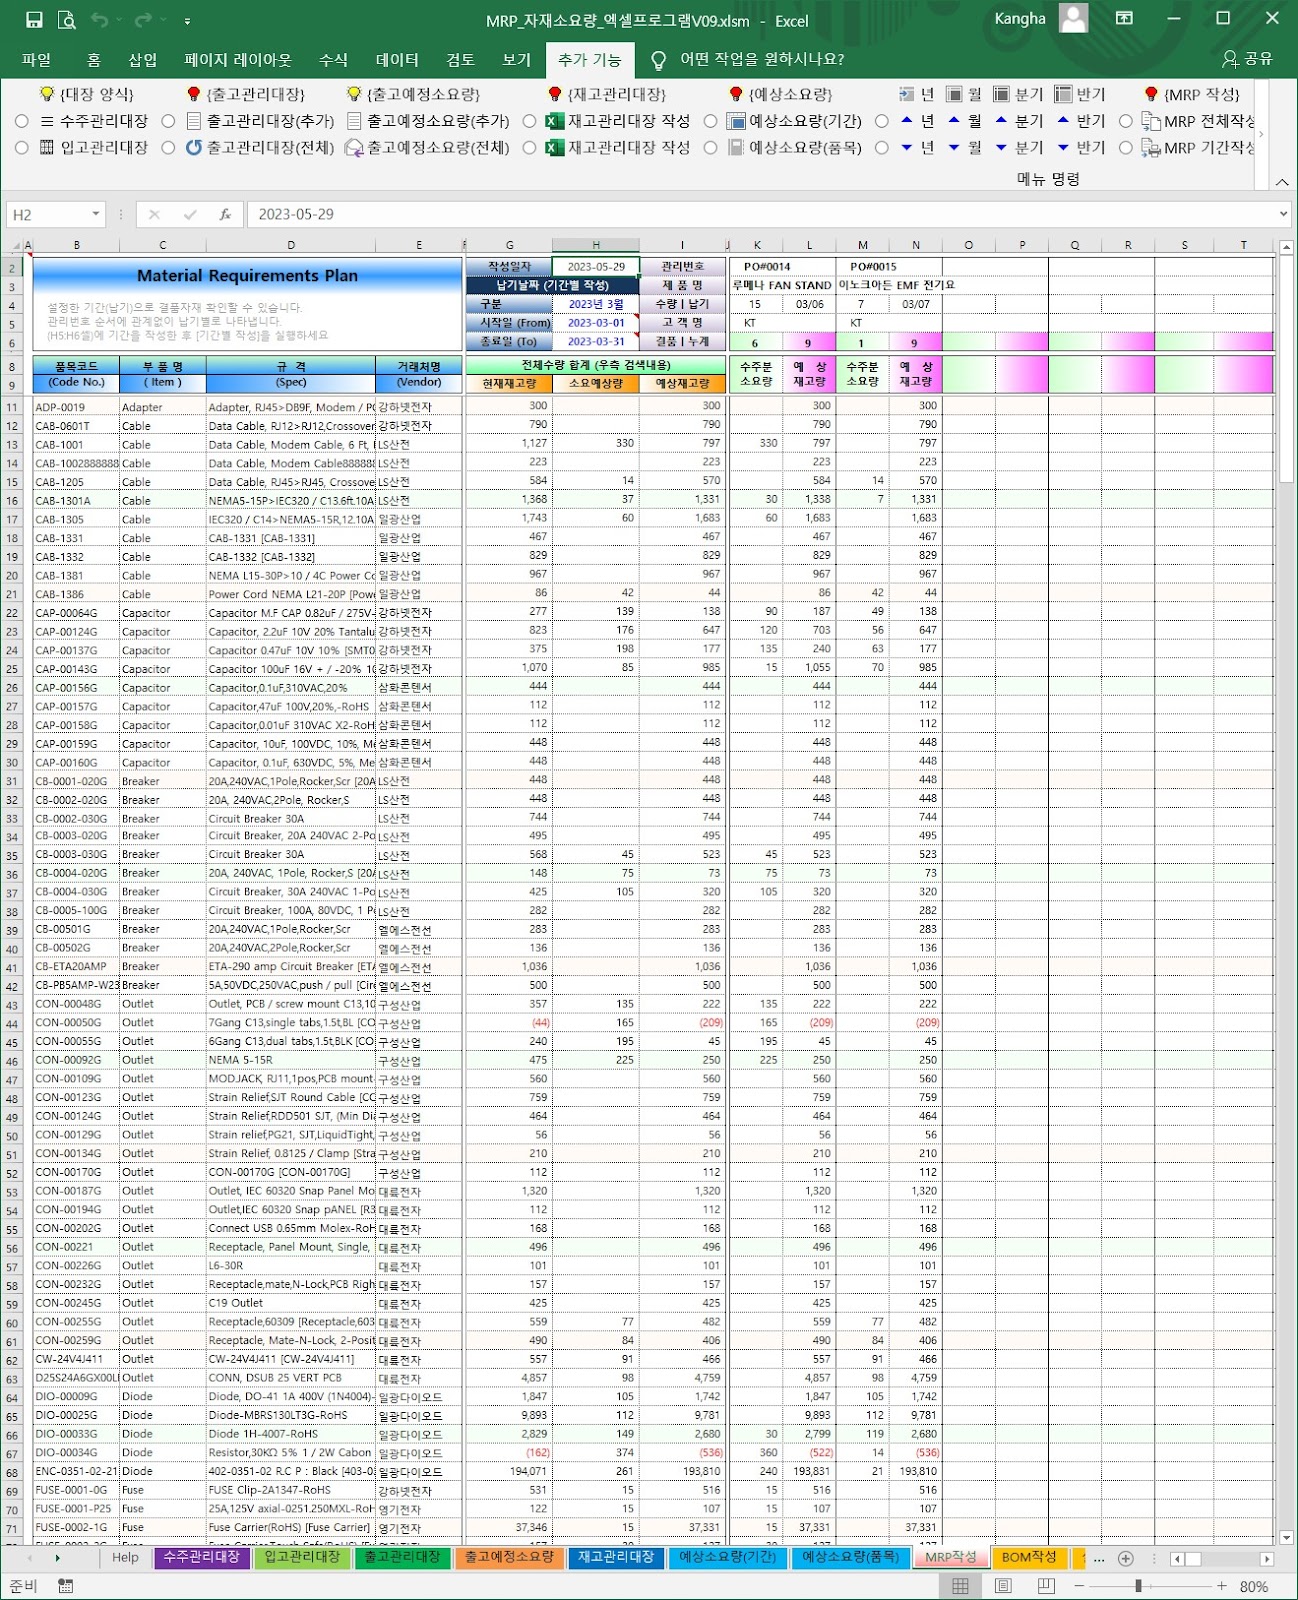Click the Redo arrow icon
Viewport: 1298px width, 1600px height.
click(143, 20)
